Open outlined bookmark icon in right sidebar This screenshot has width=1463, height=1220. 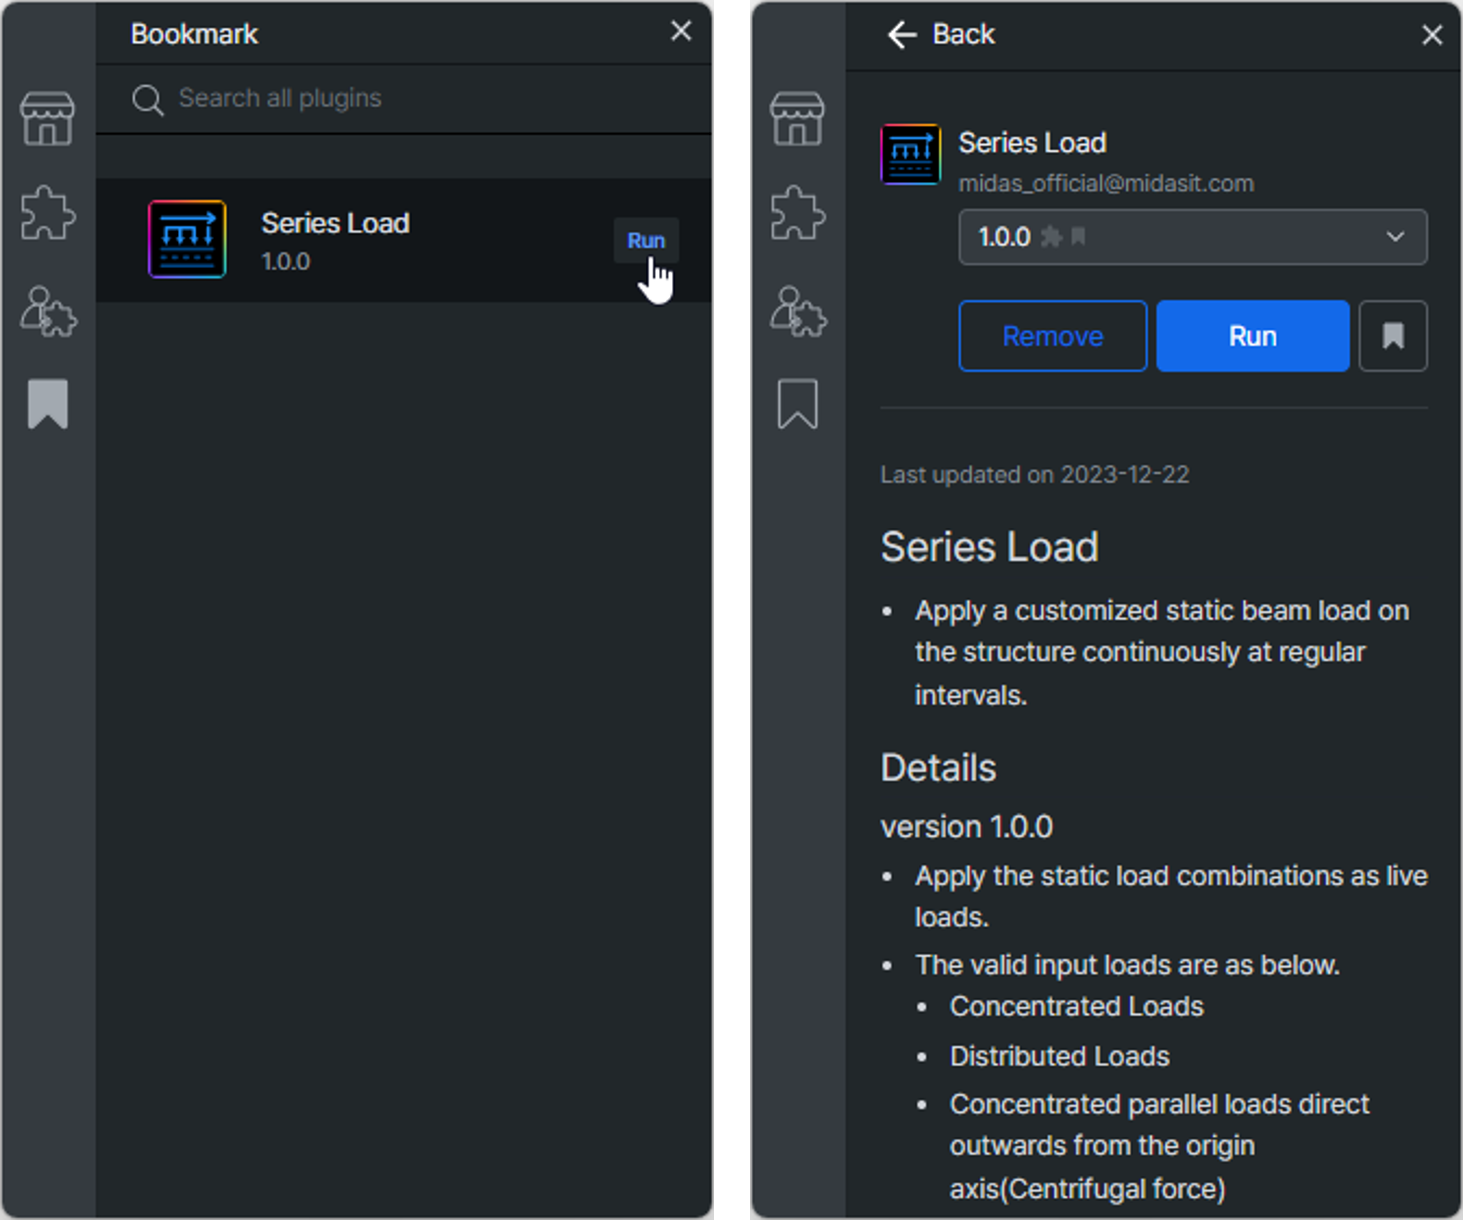(x=797, y=404)
